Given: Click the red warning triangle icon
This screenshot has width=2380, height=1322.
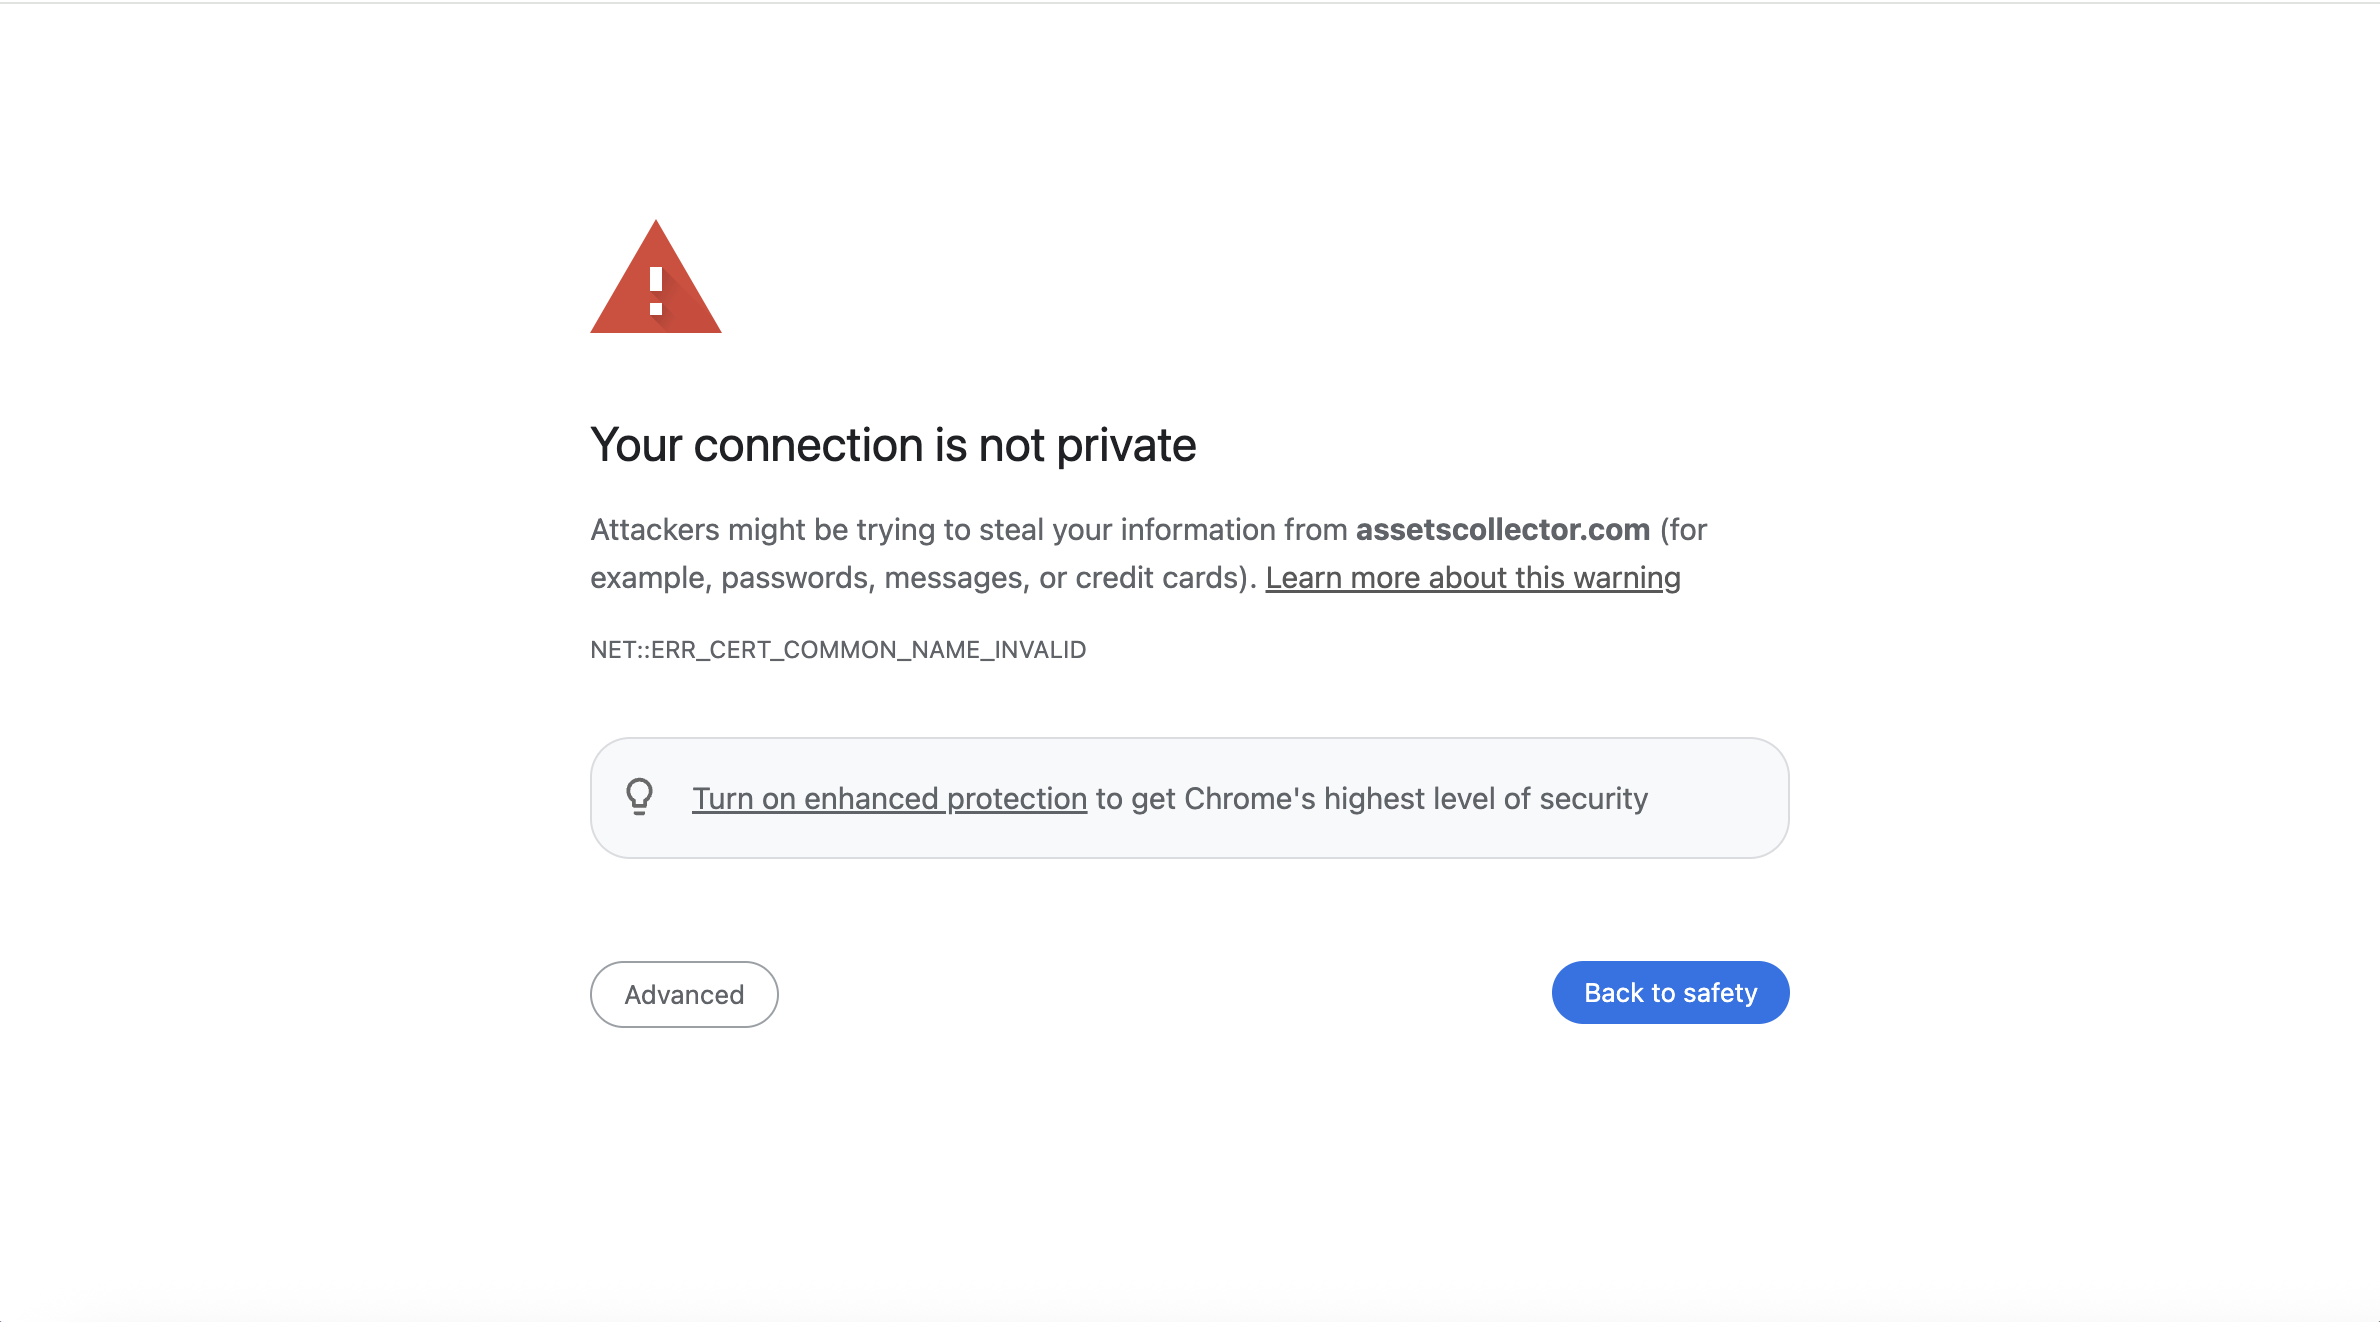Looking at the screenshot, I should point(656,283).
